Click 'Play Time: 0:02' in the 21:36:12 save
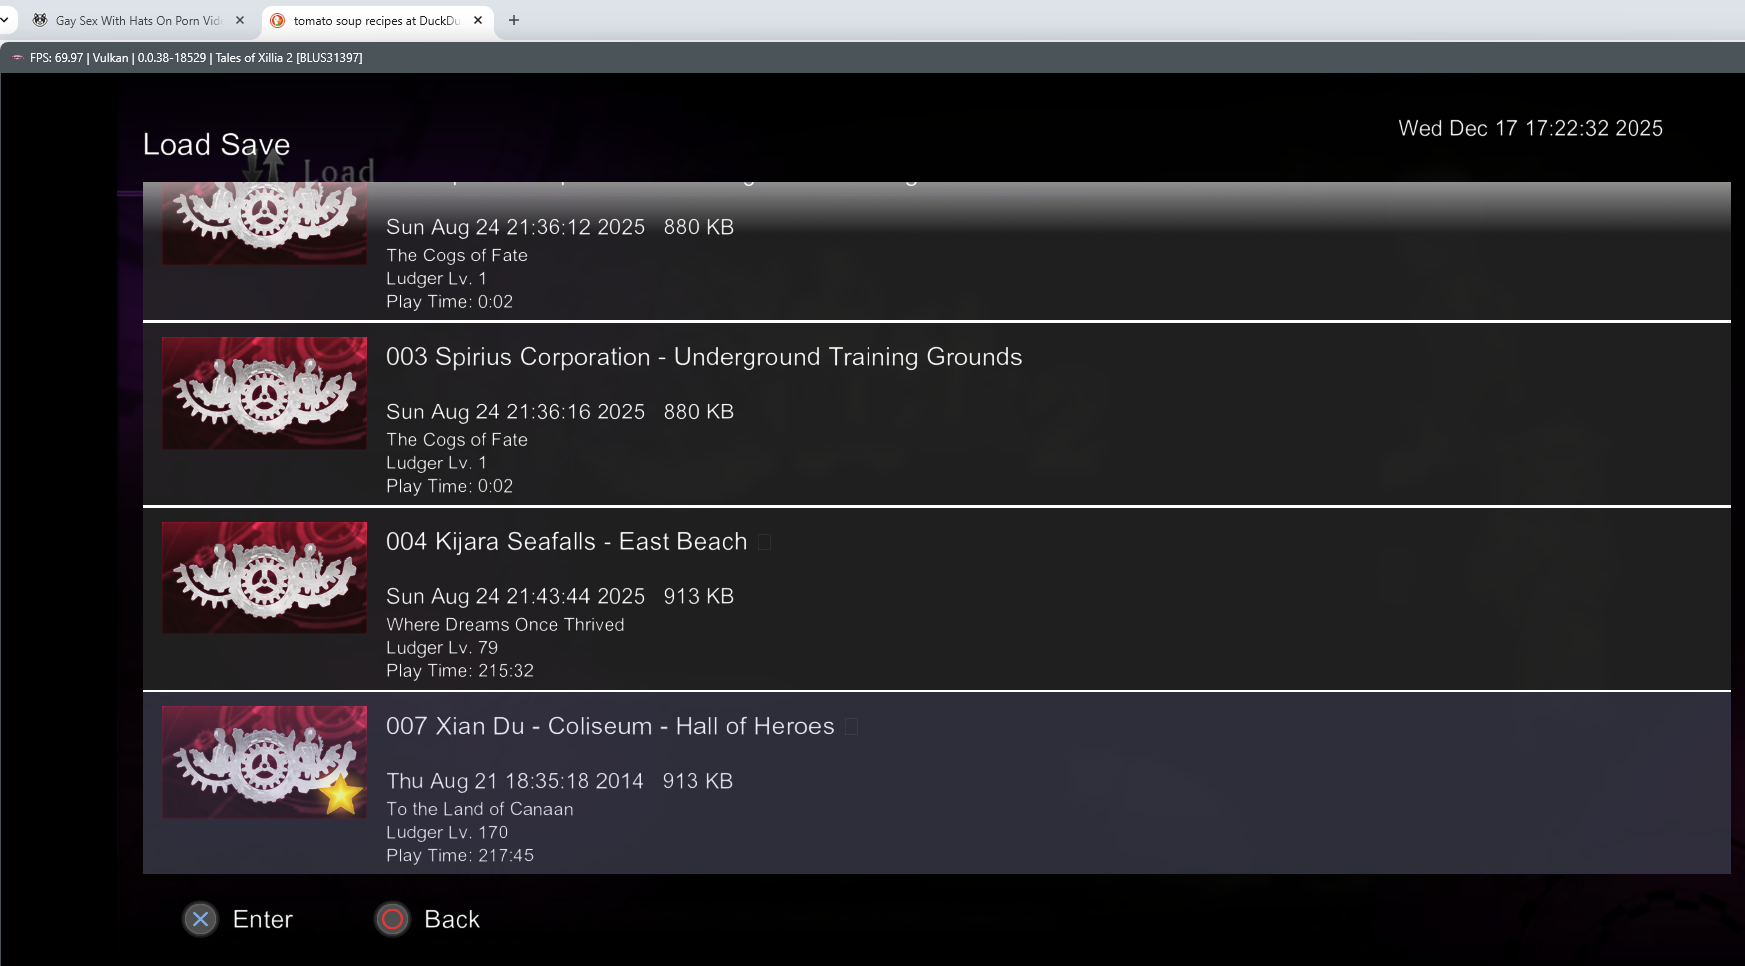This screenshot has width=1745, height=966. [x=449, y=301]
